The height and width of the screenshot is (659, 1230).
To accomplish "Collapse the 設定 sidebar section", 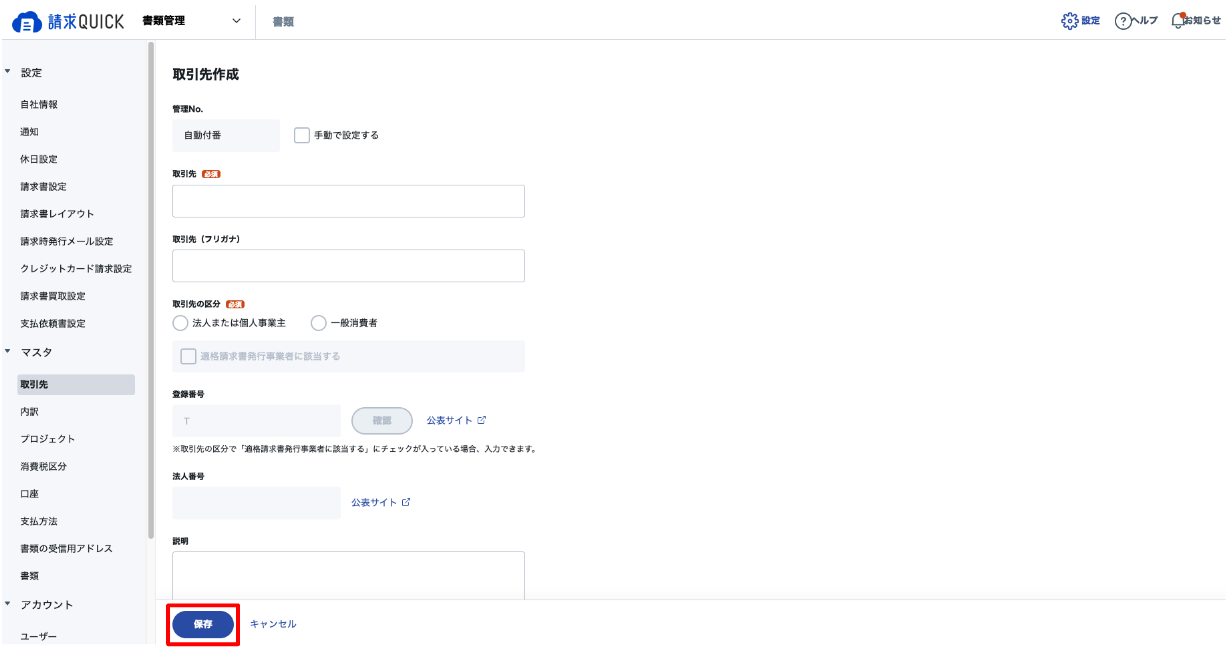I will (x=8, y=72).
